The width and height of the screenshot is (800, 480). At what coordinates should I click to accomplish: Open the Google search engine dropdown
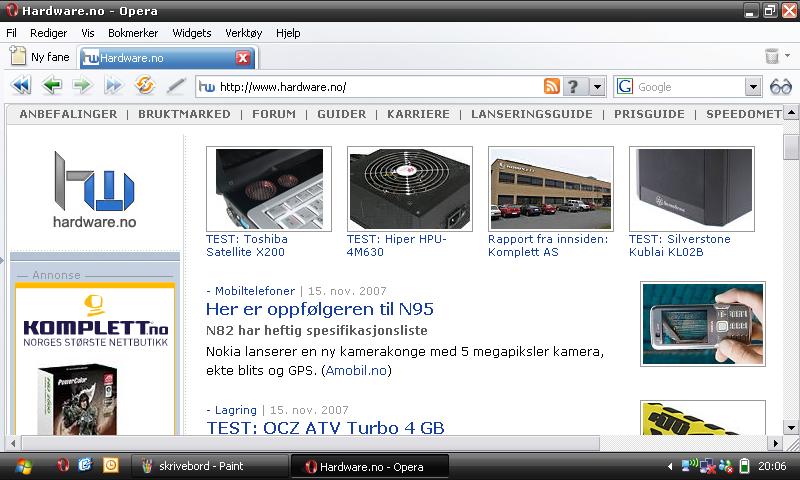tap(753, 87)
